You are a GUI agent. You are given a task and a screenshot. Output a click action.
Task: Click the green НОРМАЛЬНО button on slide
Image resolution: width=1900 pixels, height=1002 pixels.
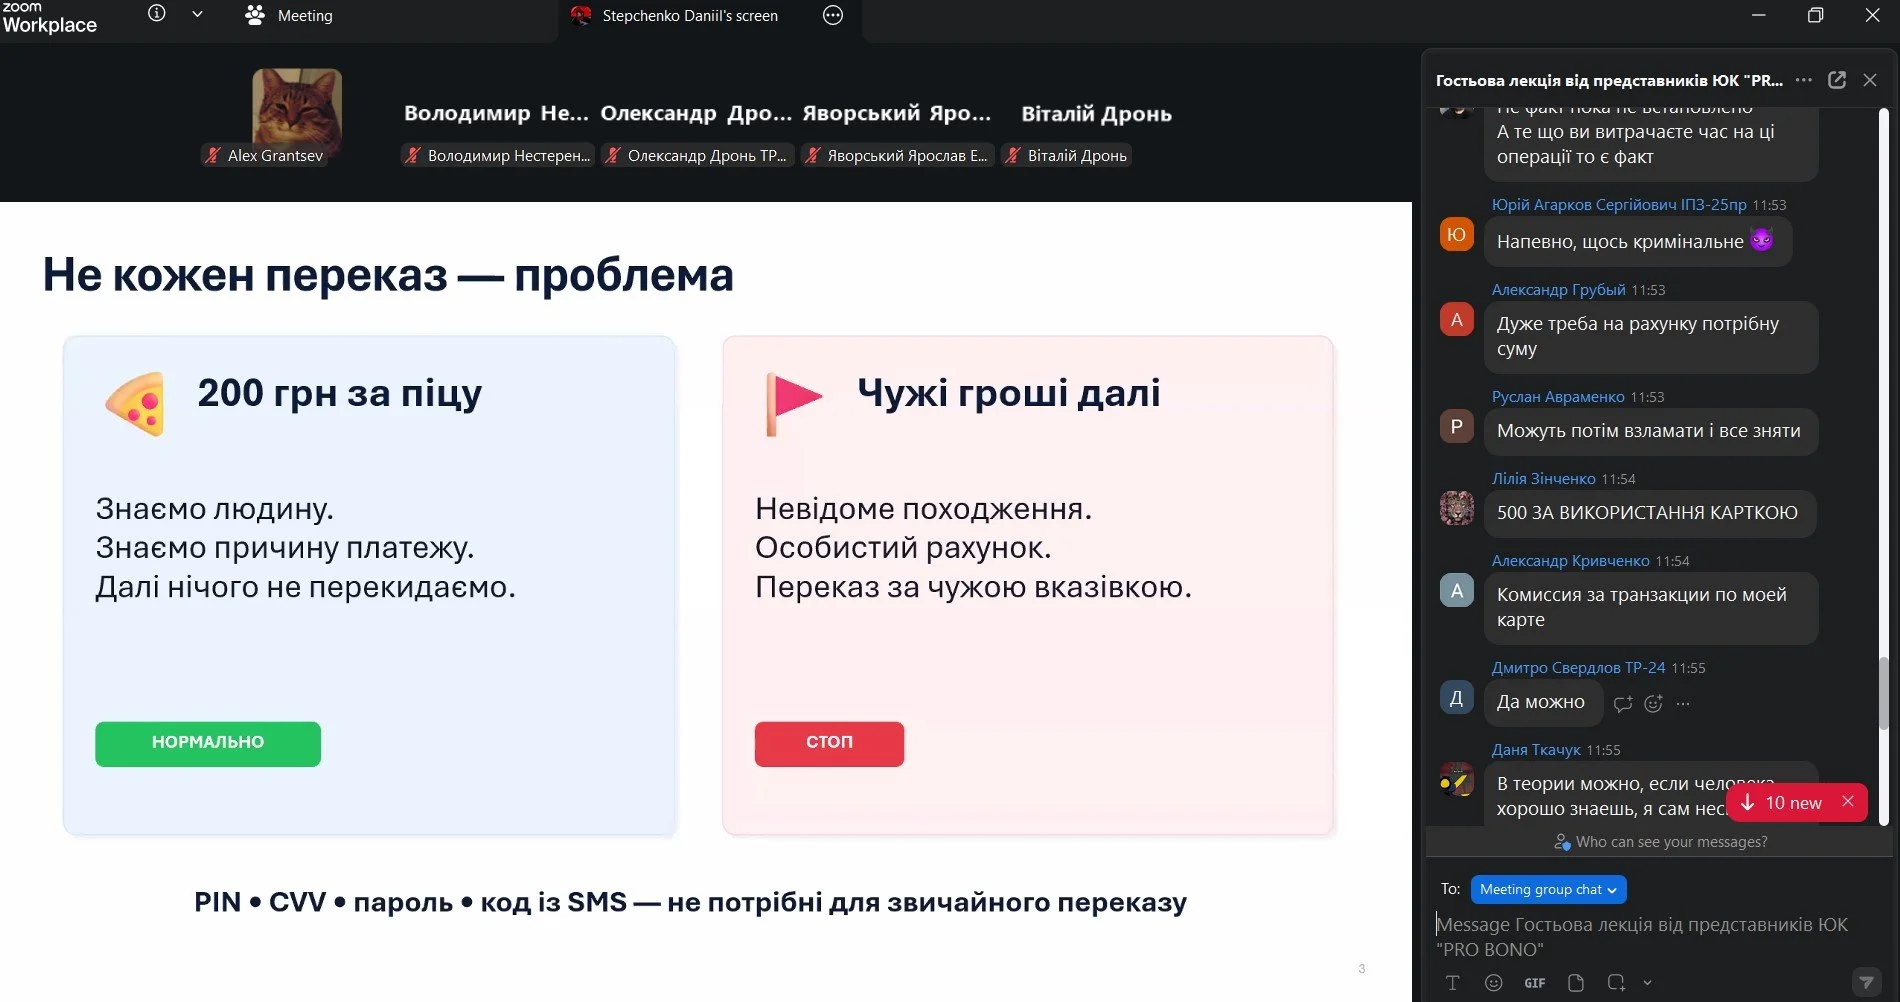pos(208,743)
